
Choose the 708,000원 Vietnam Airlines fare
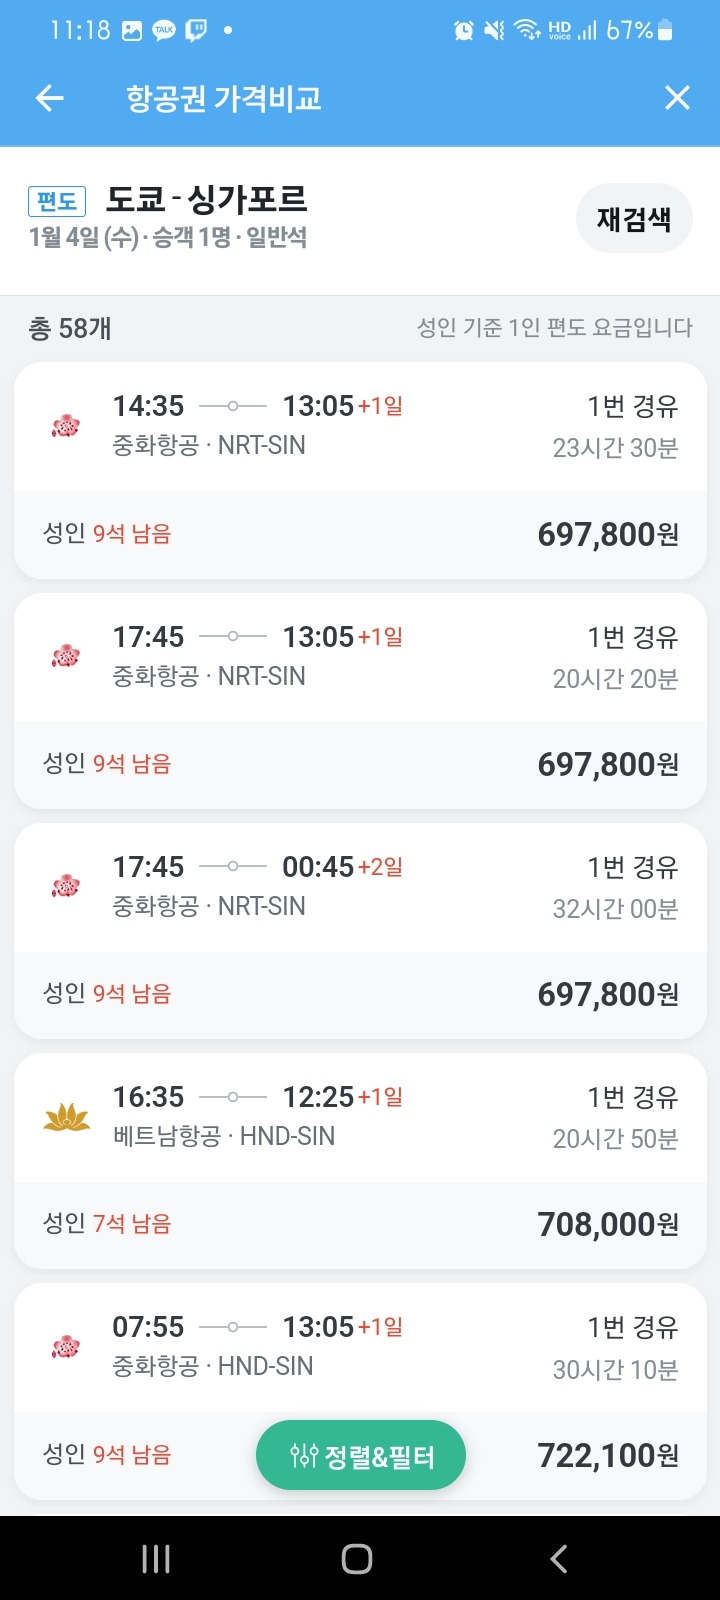(x=360, y=1161)
